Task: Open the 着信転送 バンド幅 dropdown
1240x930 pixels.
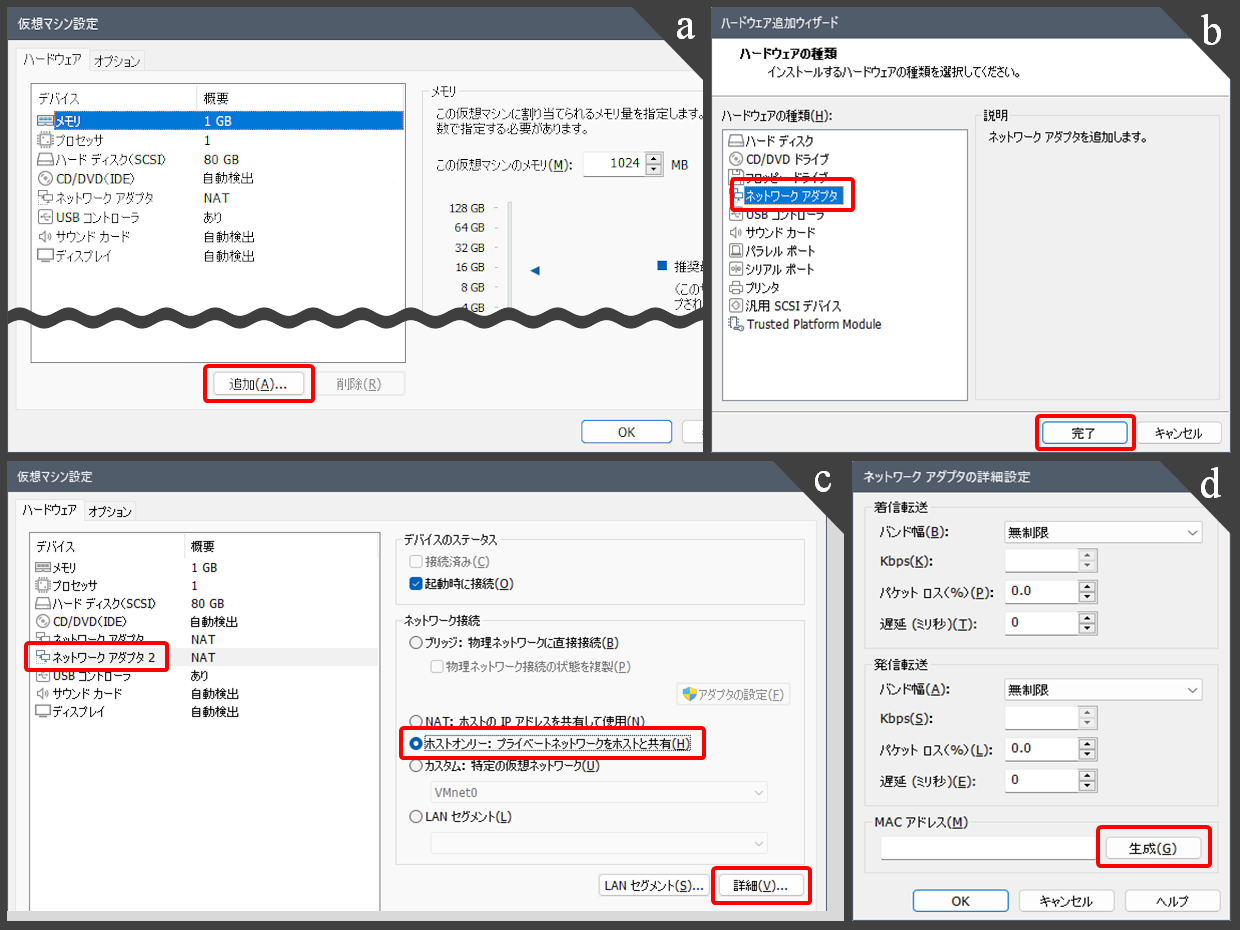Action: [x=1102, y=533]
